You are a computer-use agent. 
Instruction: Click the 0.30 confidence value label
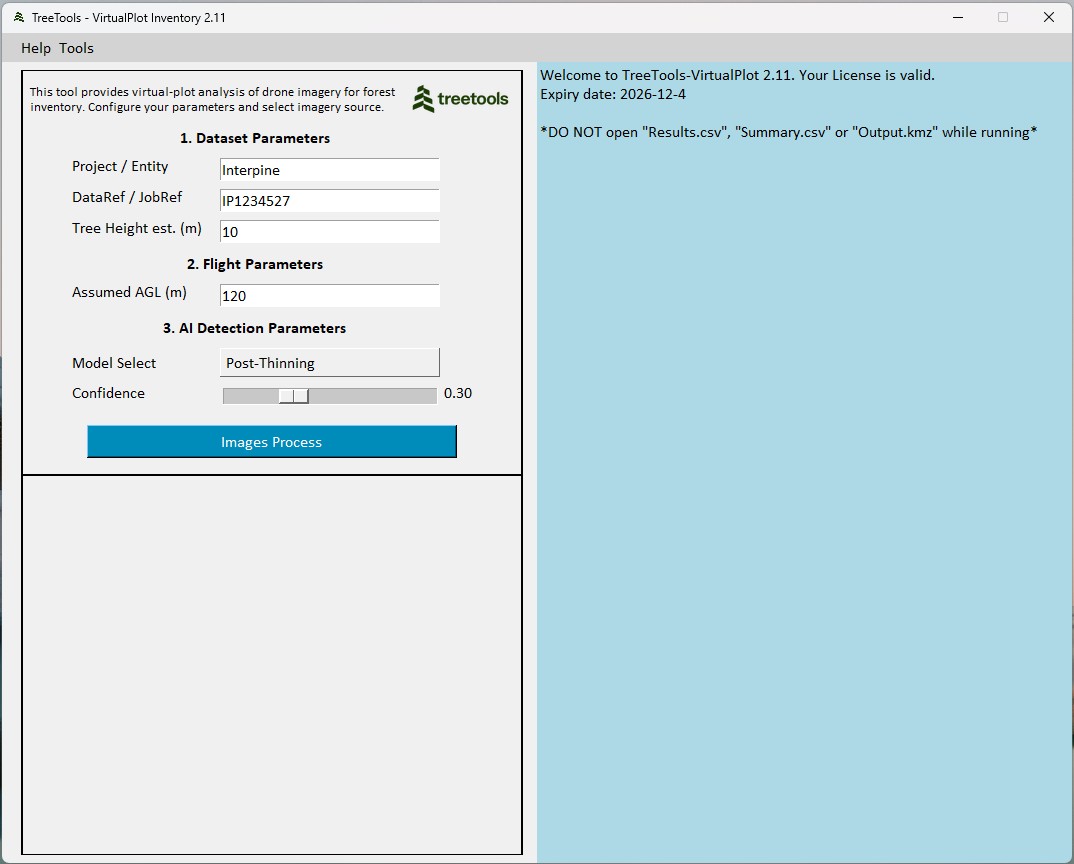pos(458,394)
